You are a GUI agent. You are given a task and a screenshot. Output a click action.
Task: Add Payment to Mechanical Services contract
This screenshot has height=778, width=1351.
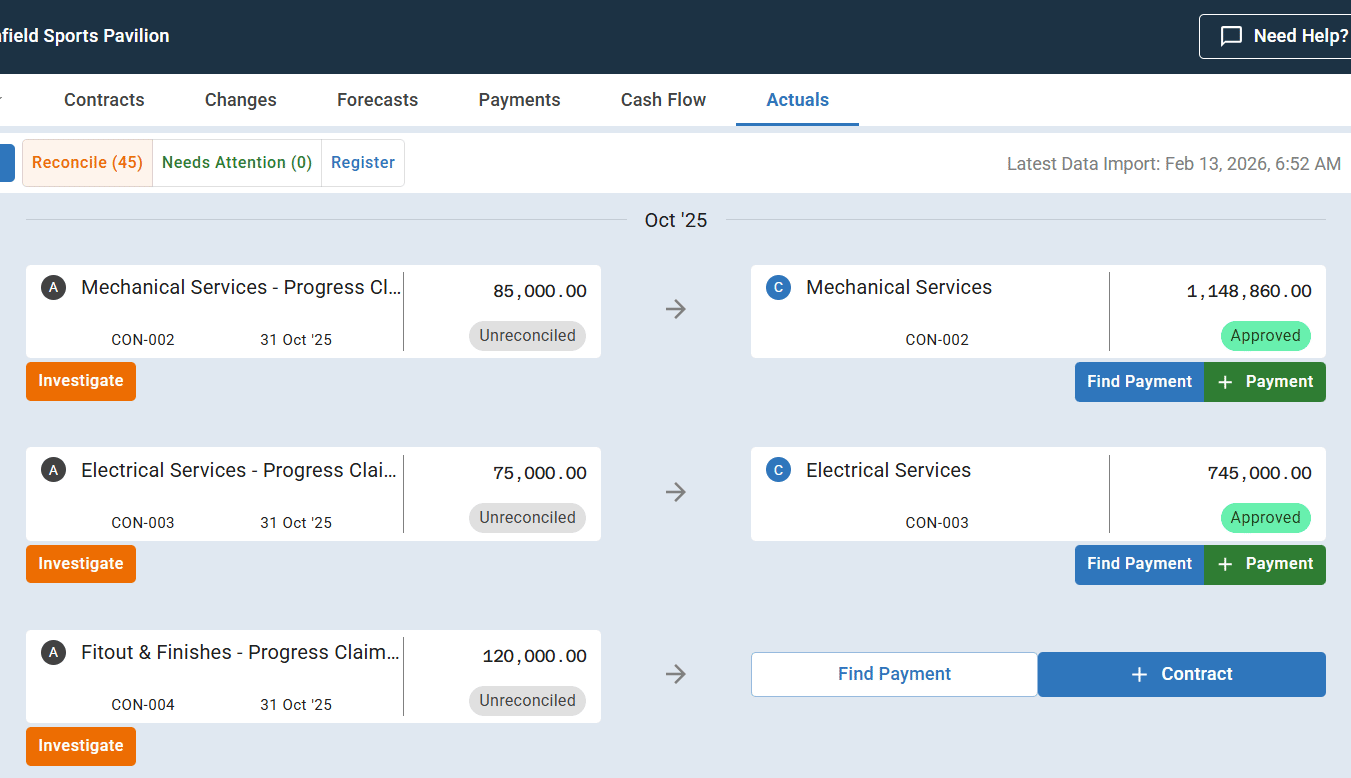tap(1265, 382)
